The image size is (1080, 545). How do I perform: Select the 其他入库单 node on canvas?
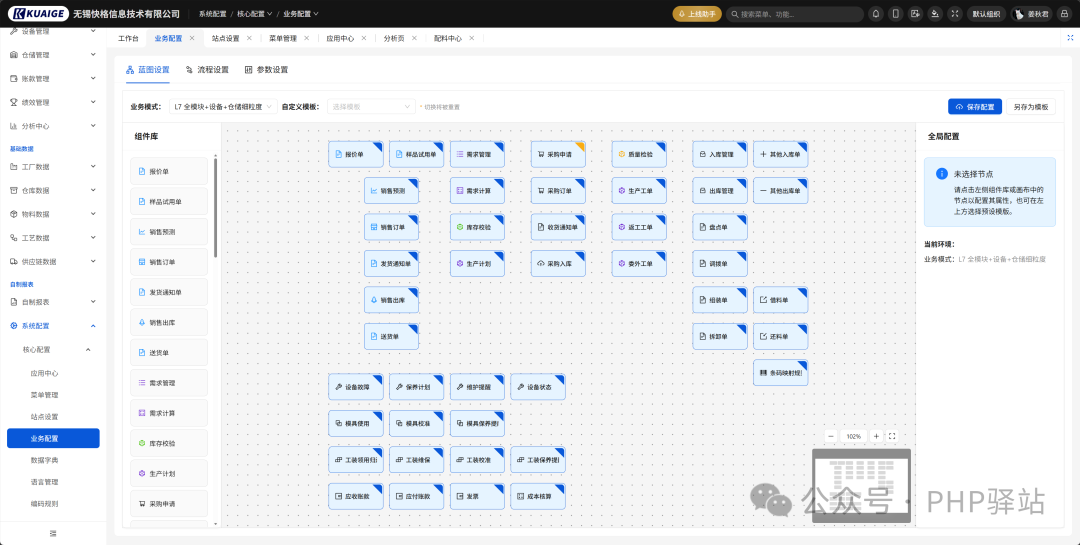tap(780, 154)
